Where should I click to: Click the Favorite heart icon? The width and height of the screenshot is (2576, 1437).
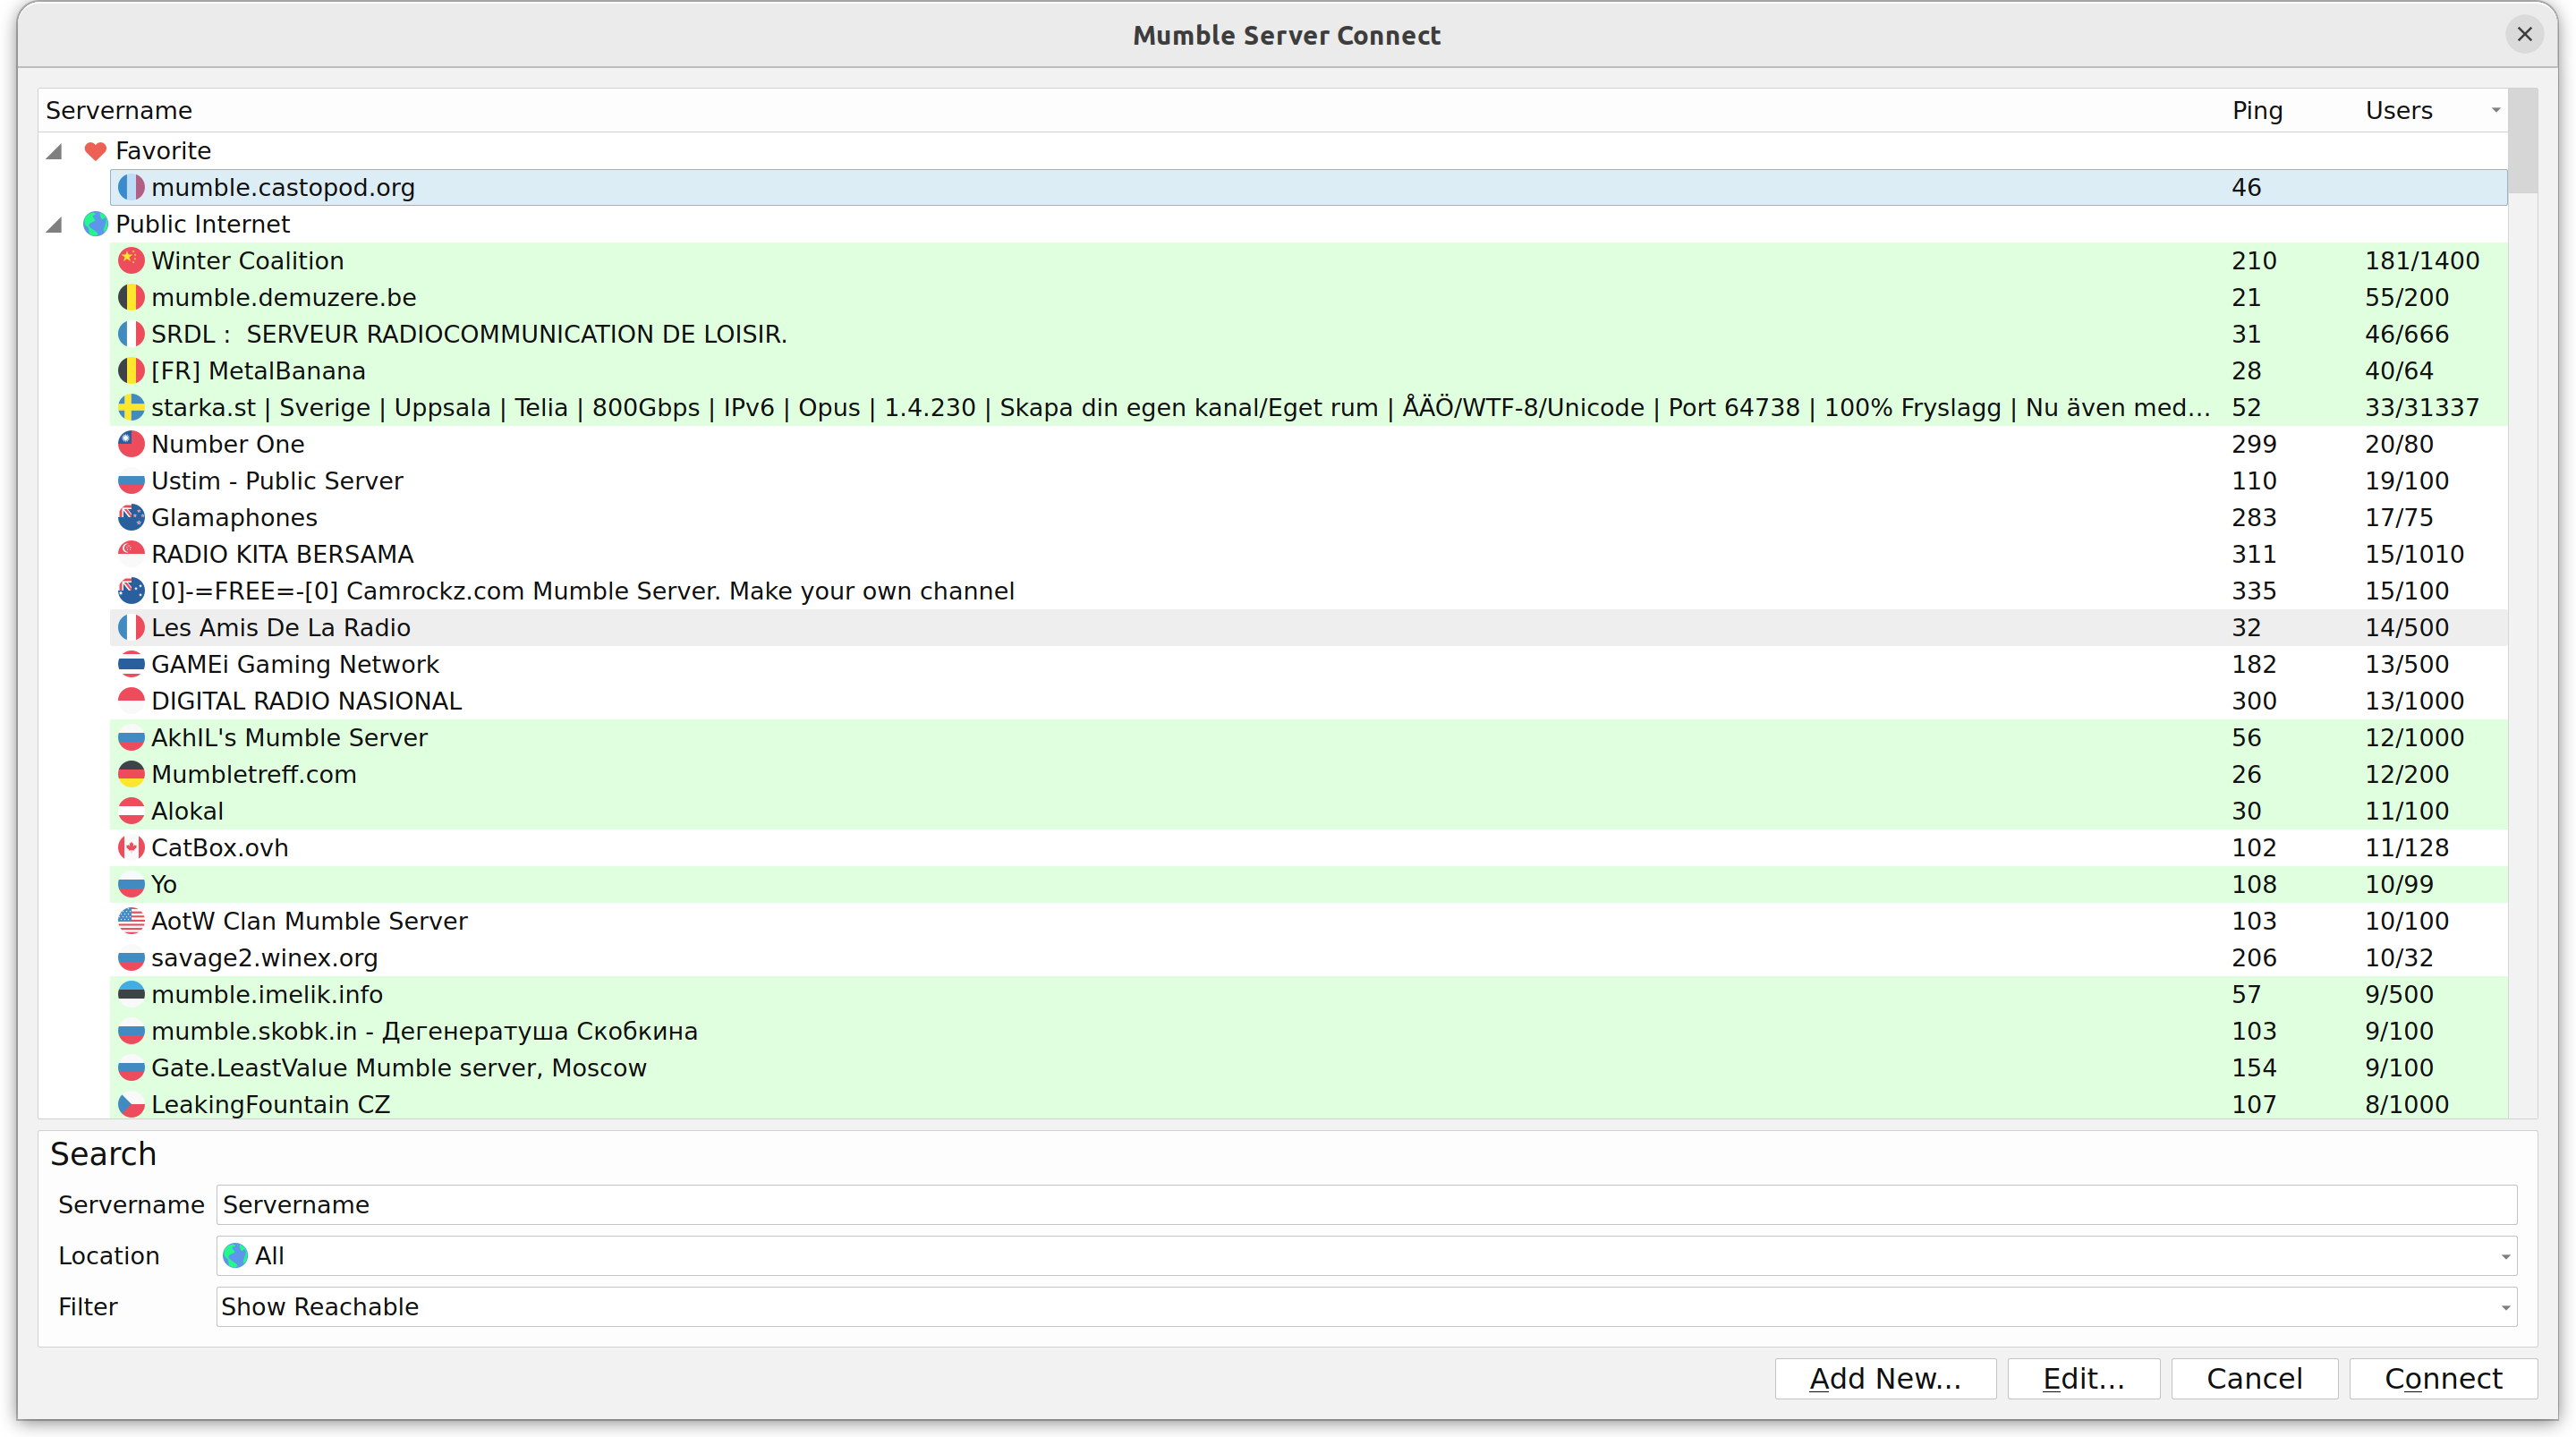(94, 149)
